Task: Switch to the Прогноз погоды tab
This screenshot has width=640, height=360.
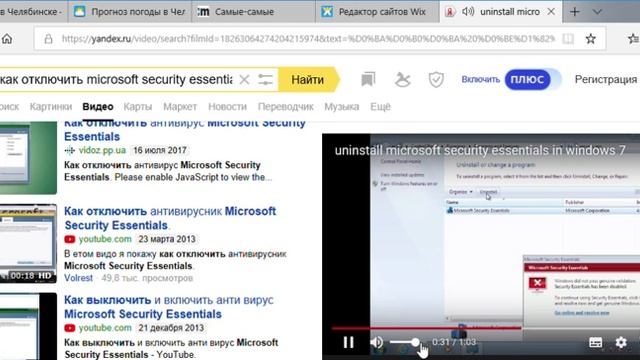Action: 130,12
